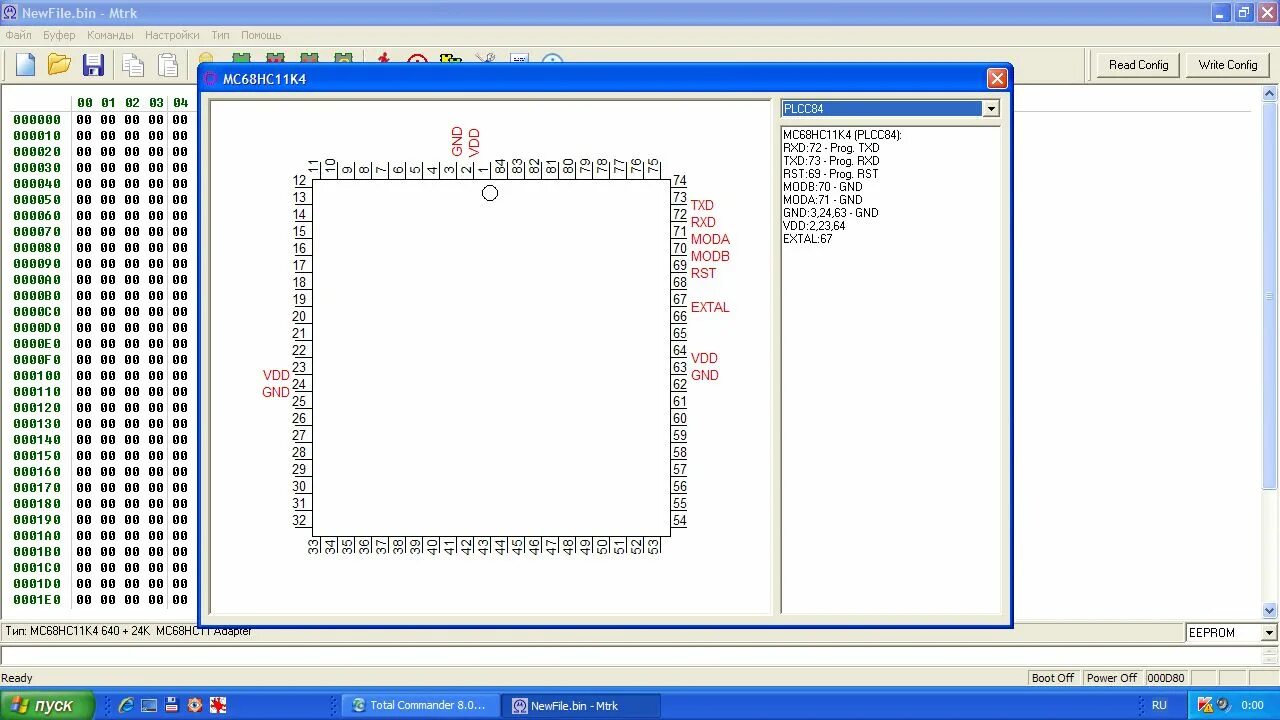Screen dimensions: 1280x720
Task: Open the Файл menu
Action: tap(18, 35)
